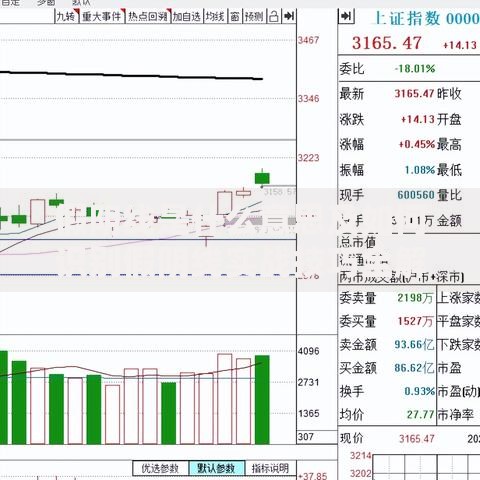Image resolution: width=480 pixels, height=480 pixels.
Task: Click the 换手 value 0.93%
Action: [420, 391]
